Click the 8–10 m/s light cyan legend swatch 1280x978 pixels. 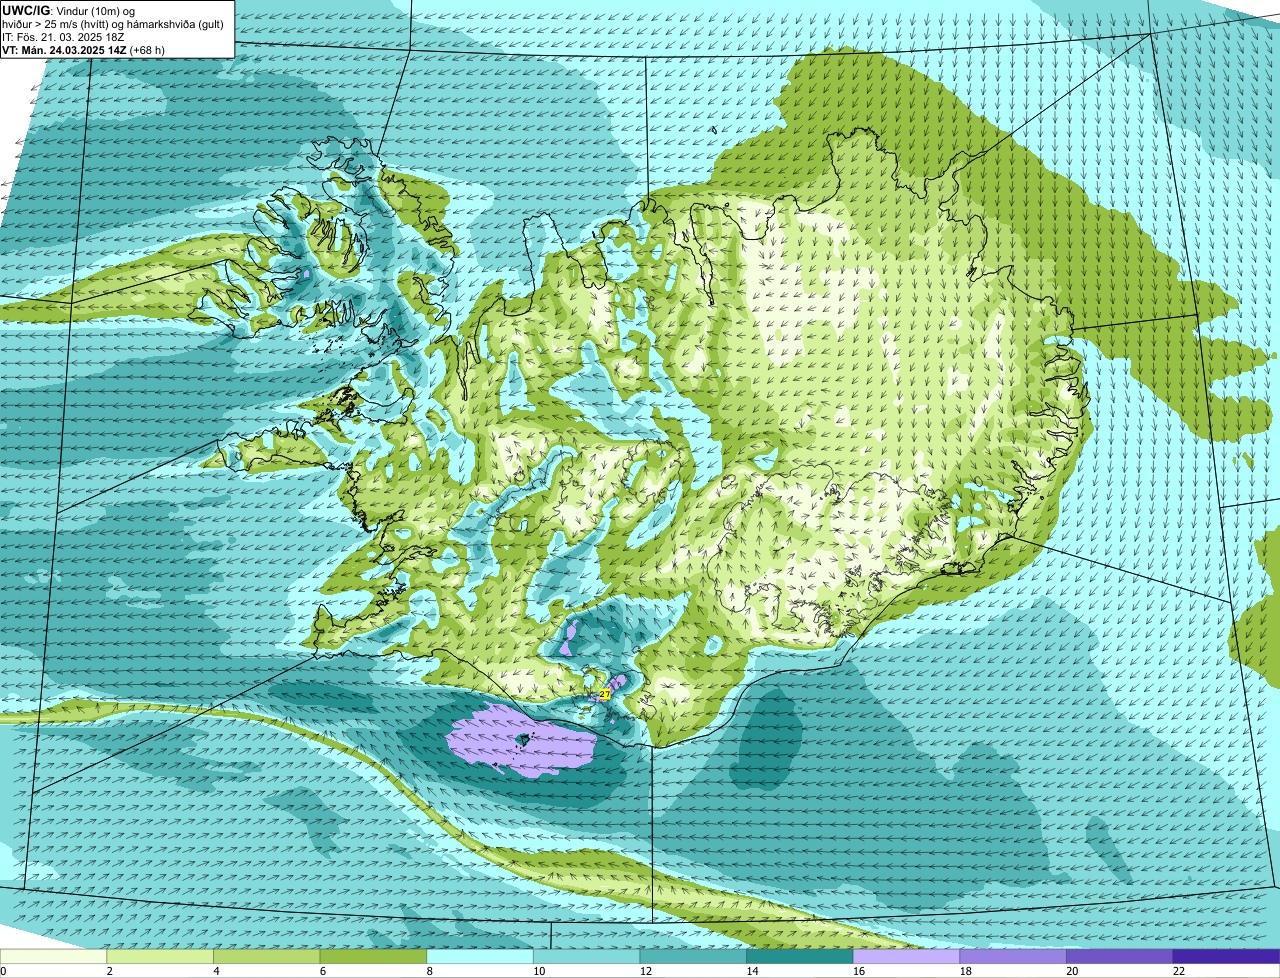(x=480, y=956)
